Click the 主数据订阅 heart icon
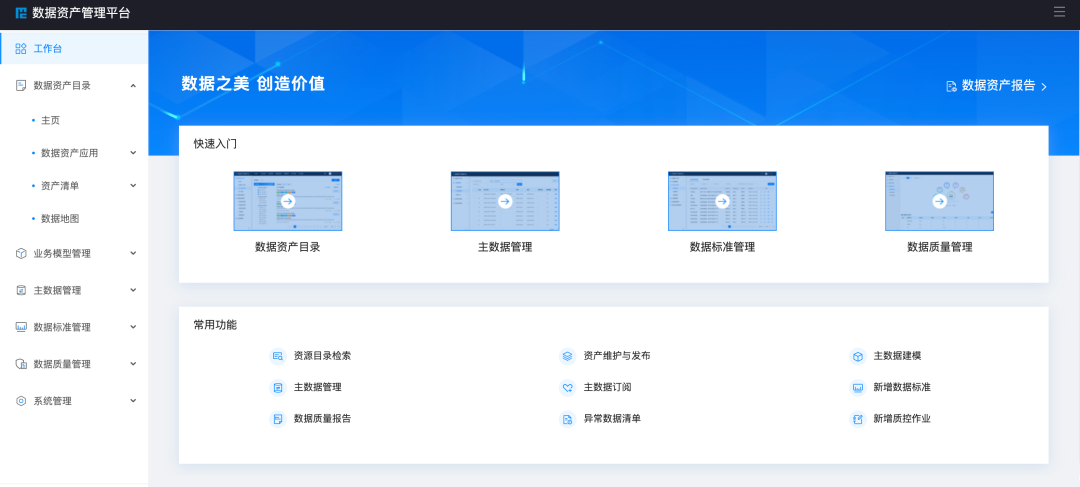Viewport: 1080px width, 487px height. point(567,387)
